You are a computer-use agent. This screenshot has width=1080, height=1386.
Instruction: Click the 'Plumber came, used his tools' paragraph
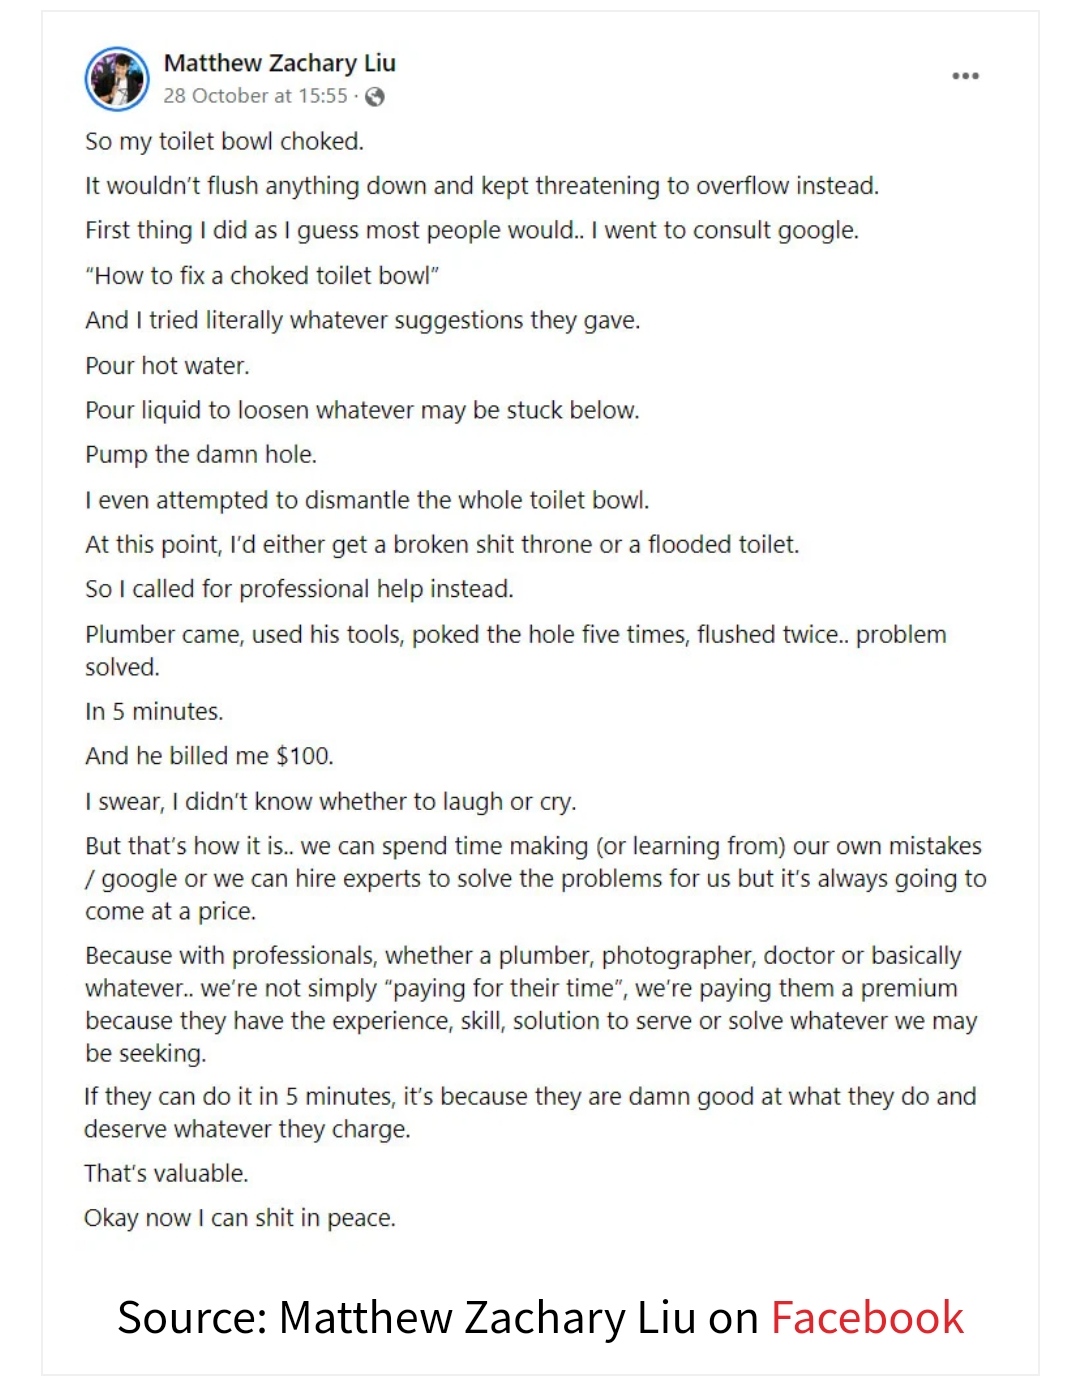click(515, 650)
